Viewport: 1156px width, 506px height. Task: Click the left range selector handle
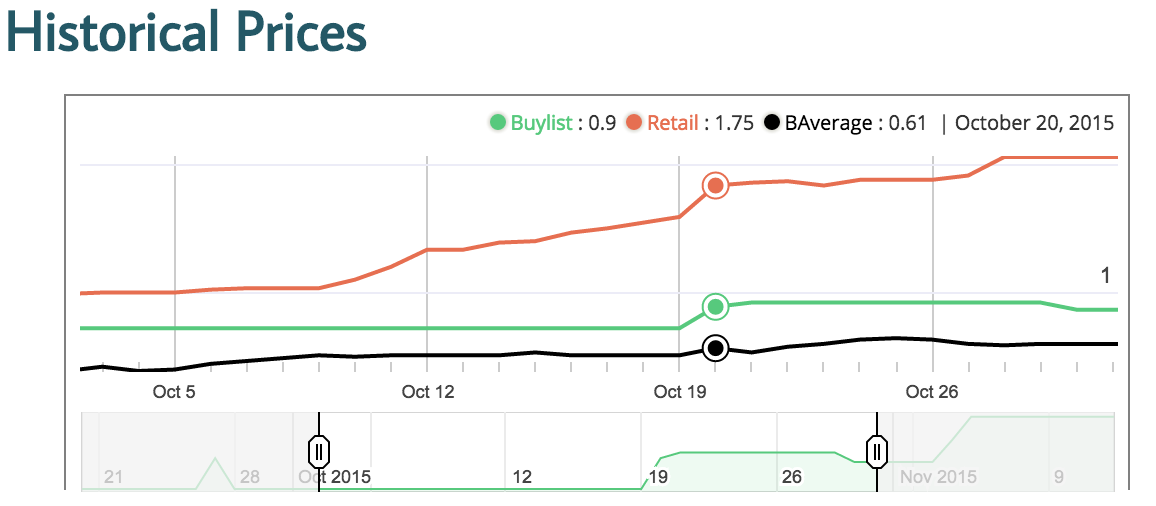[x=319, y=451]
